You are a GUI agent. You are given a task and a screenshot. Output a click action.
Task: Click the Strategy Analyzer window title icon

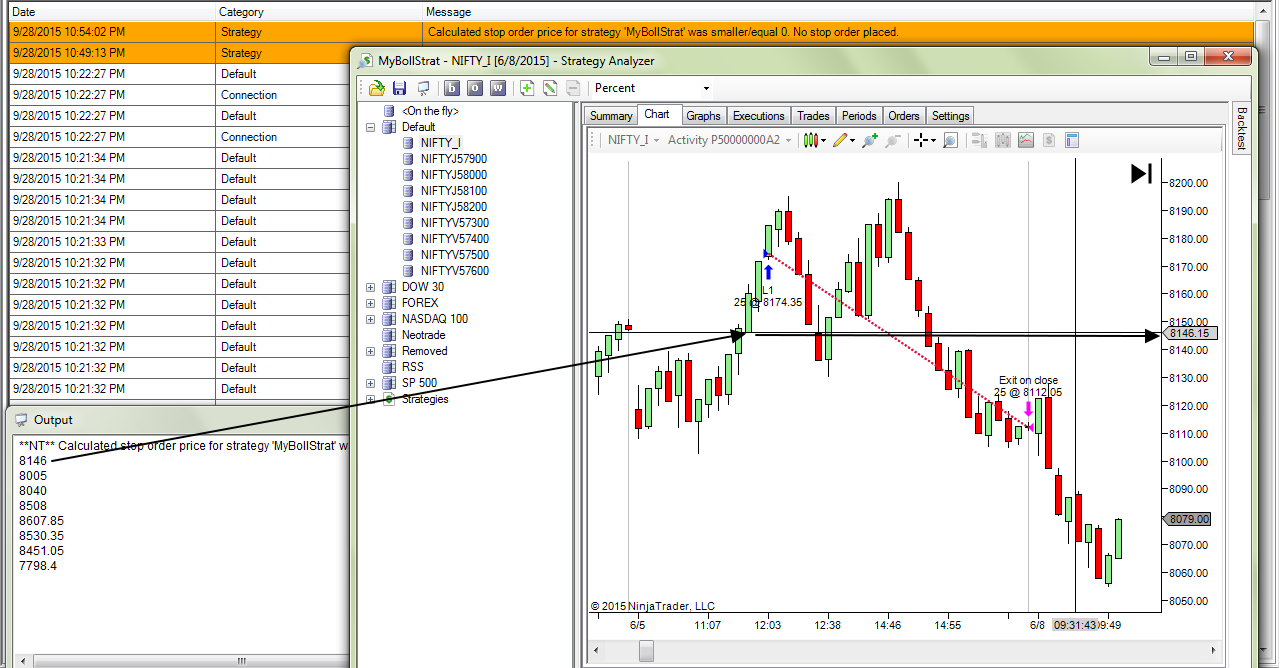pyautogui.click(x=365, y=61)
